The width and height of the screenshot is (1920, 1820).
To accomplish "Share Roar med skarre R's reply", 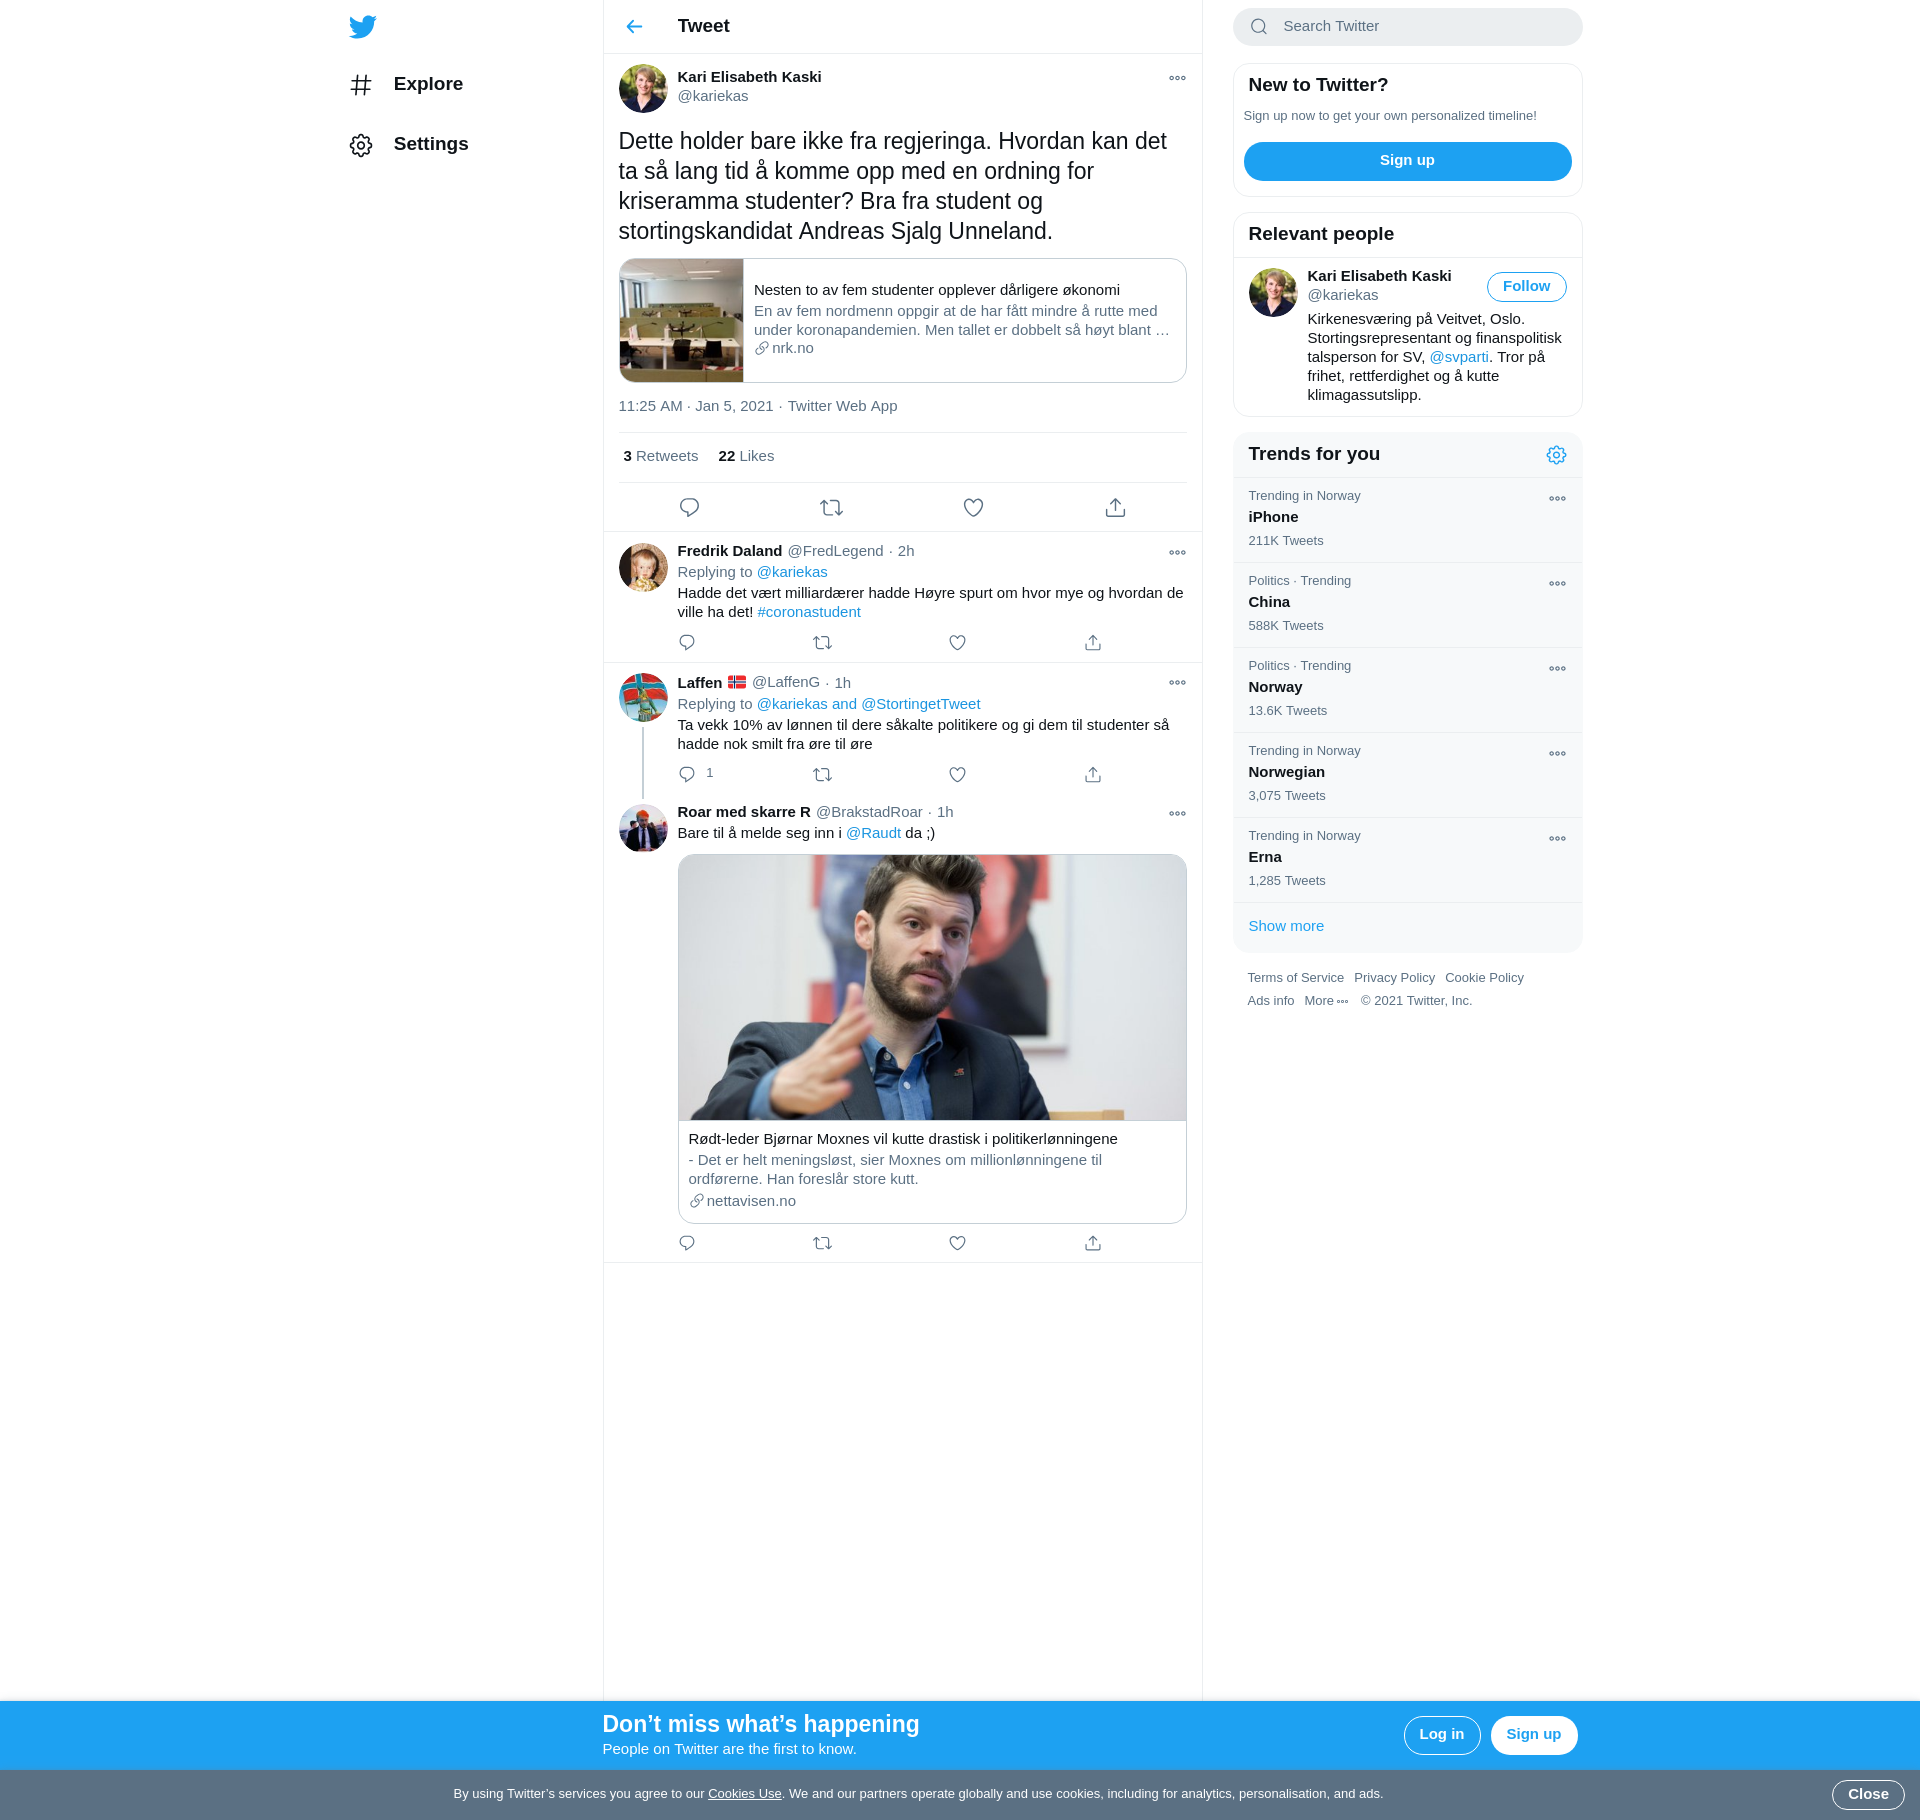I will click(1093, 1243).
